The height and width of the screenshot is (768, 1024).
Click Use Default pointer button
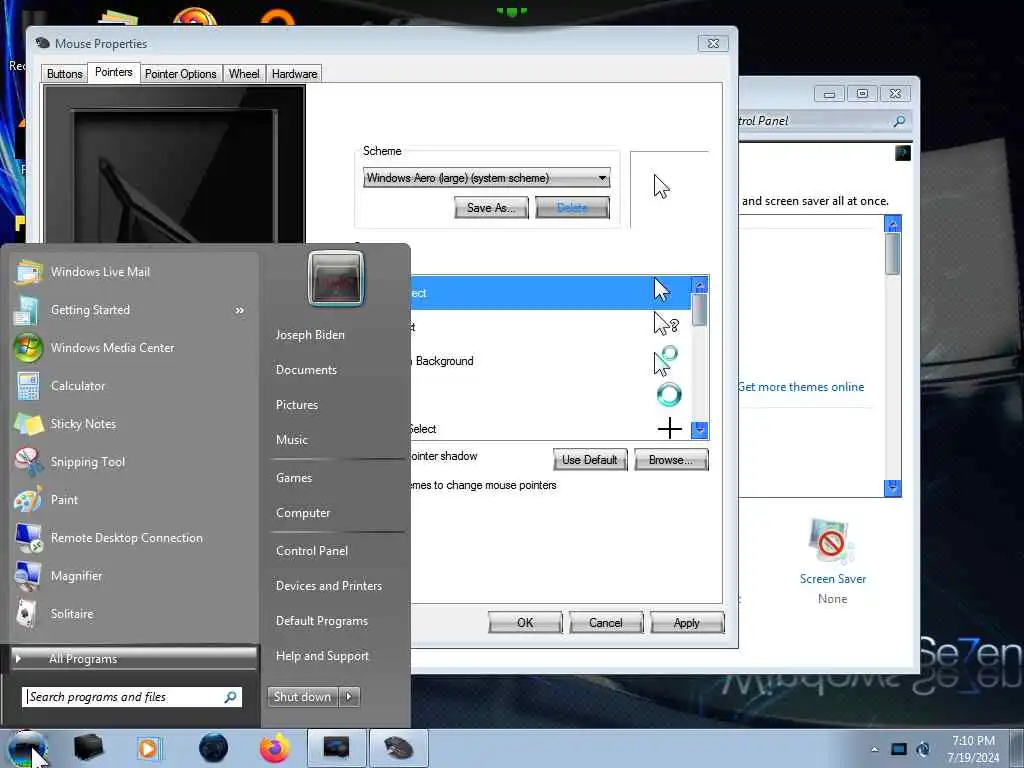tap(590, 460)
